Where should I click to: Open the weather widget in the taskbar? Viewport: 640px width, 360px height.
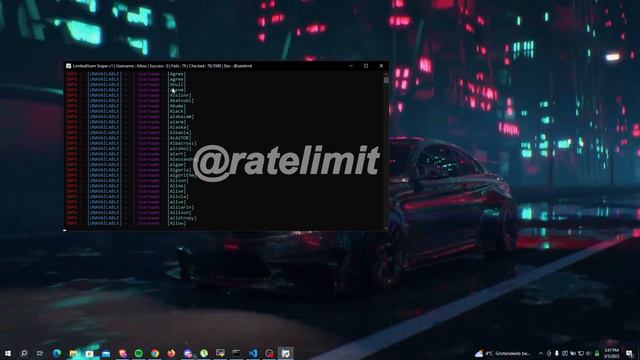tap(504, 353)
